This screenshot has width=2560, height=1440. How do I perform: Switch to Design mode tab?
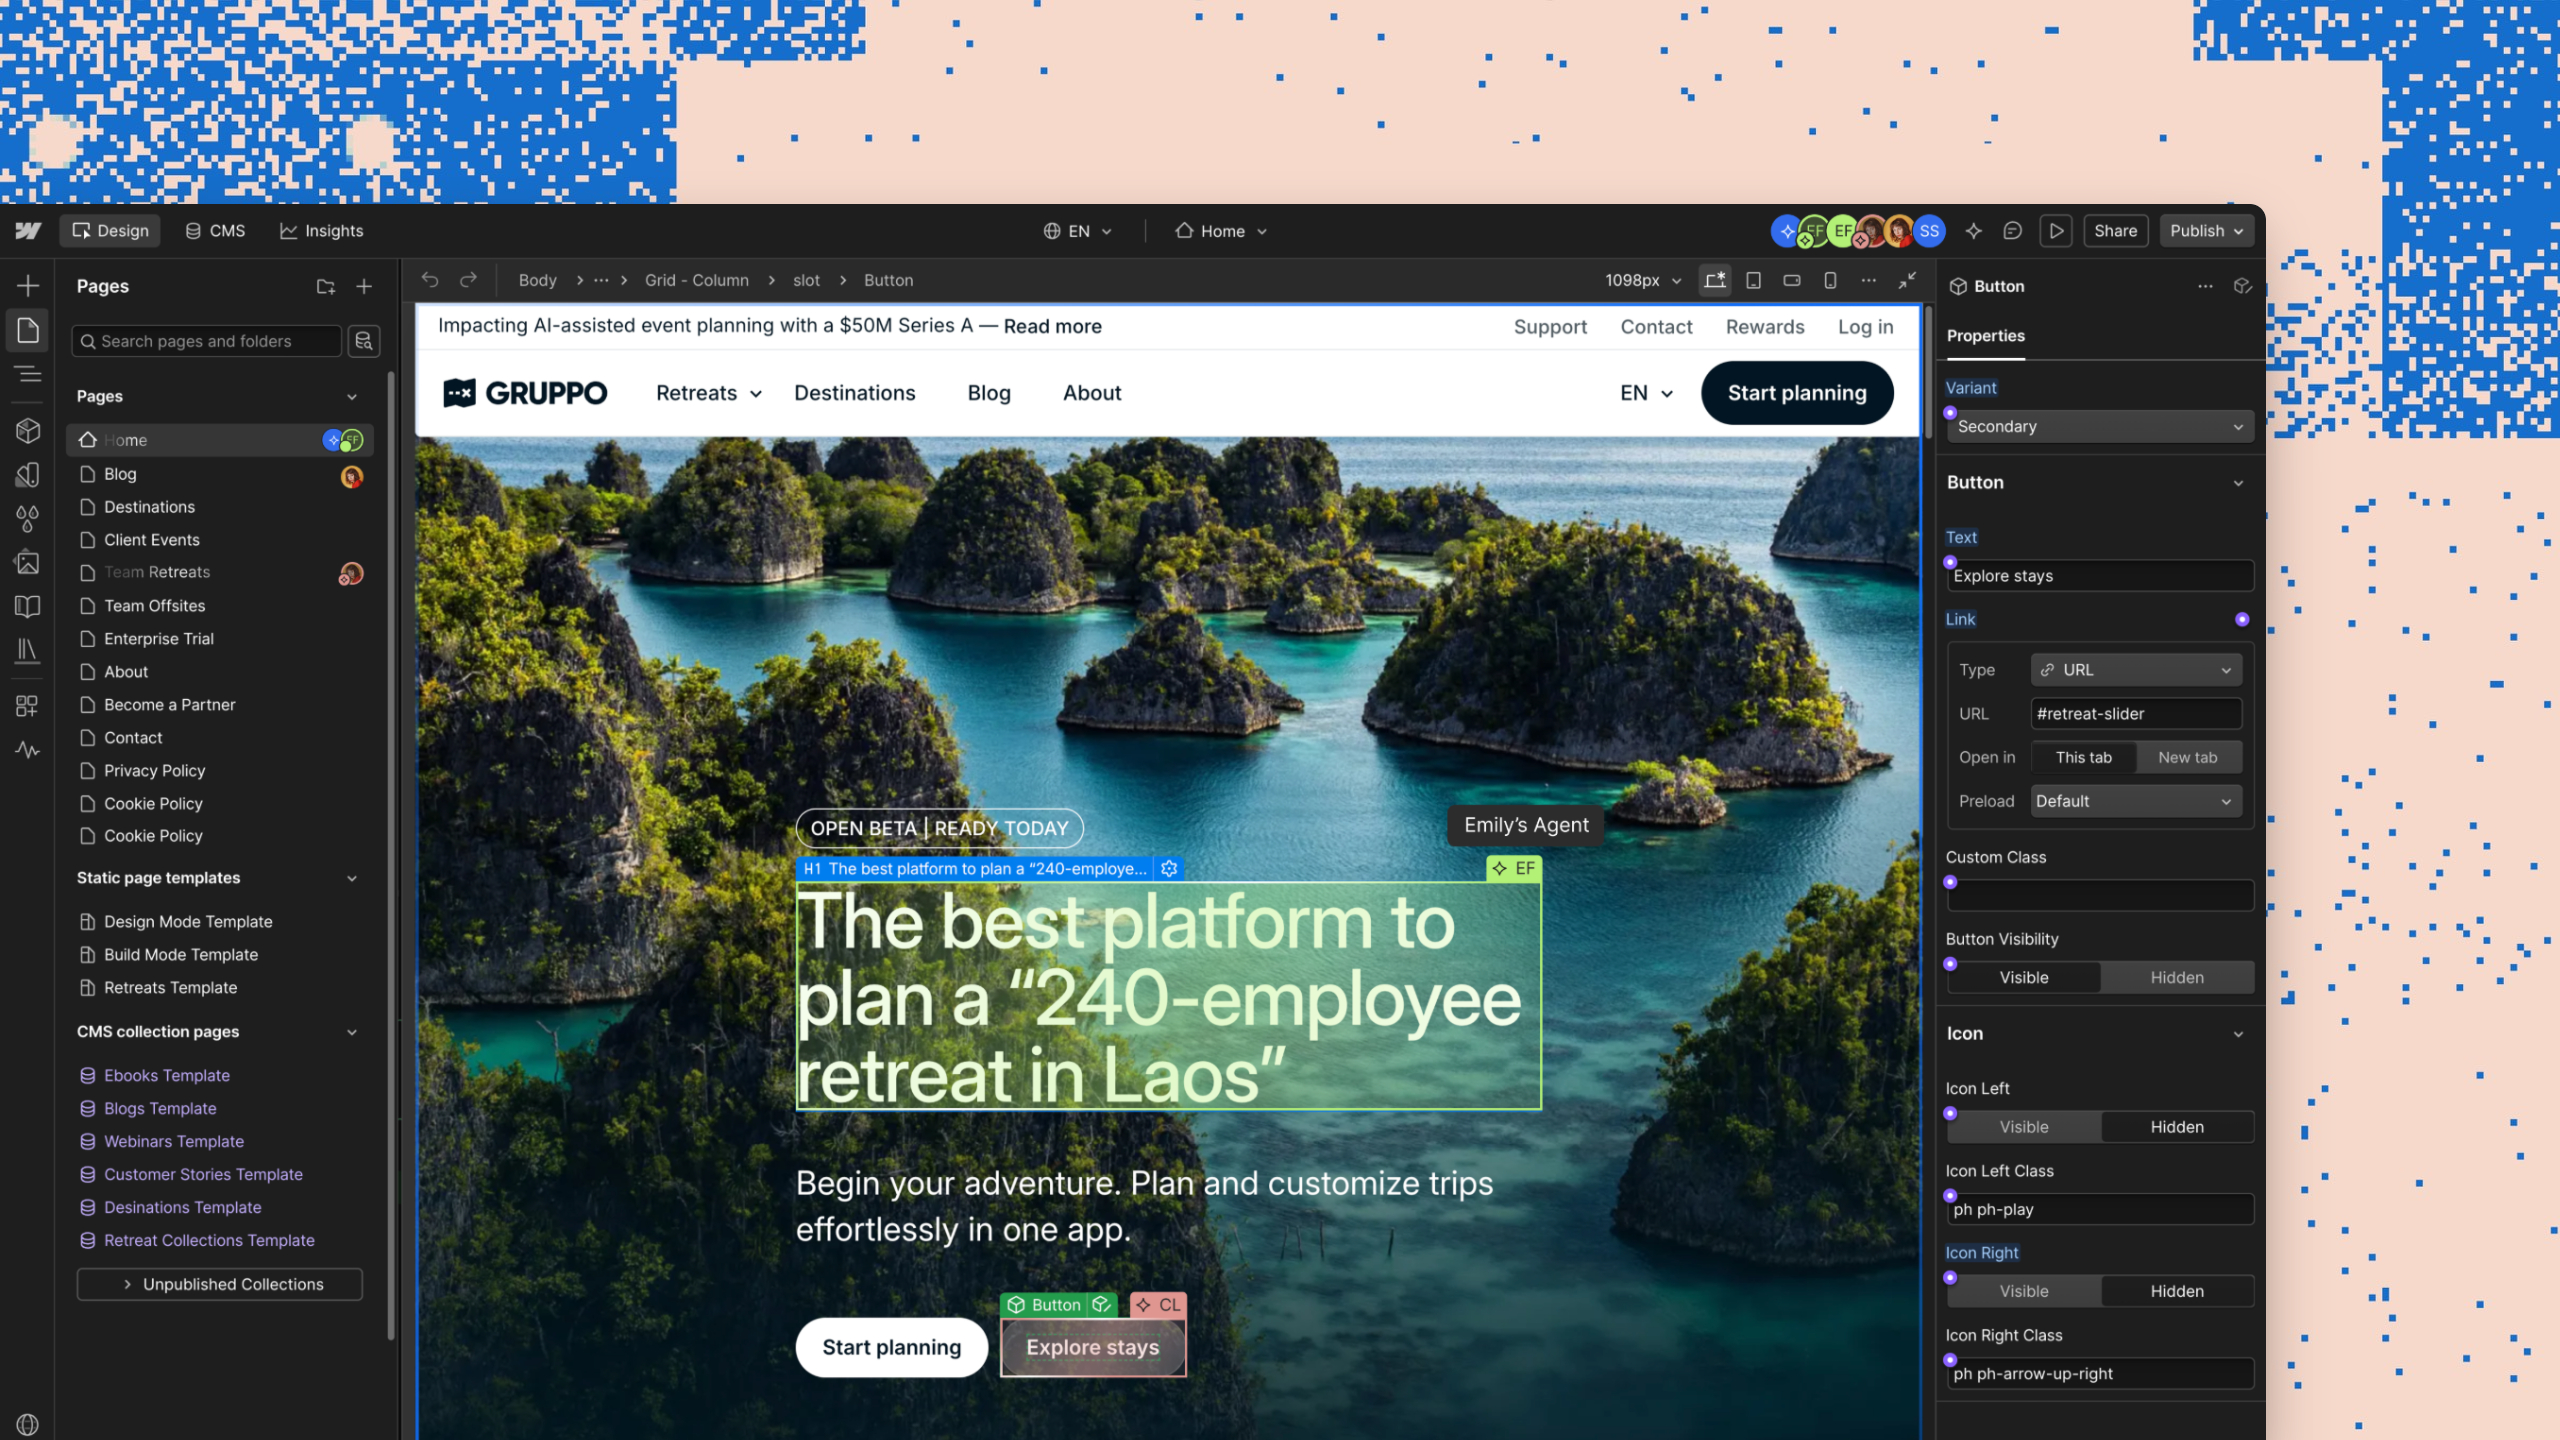[110, 231]
